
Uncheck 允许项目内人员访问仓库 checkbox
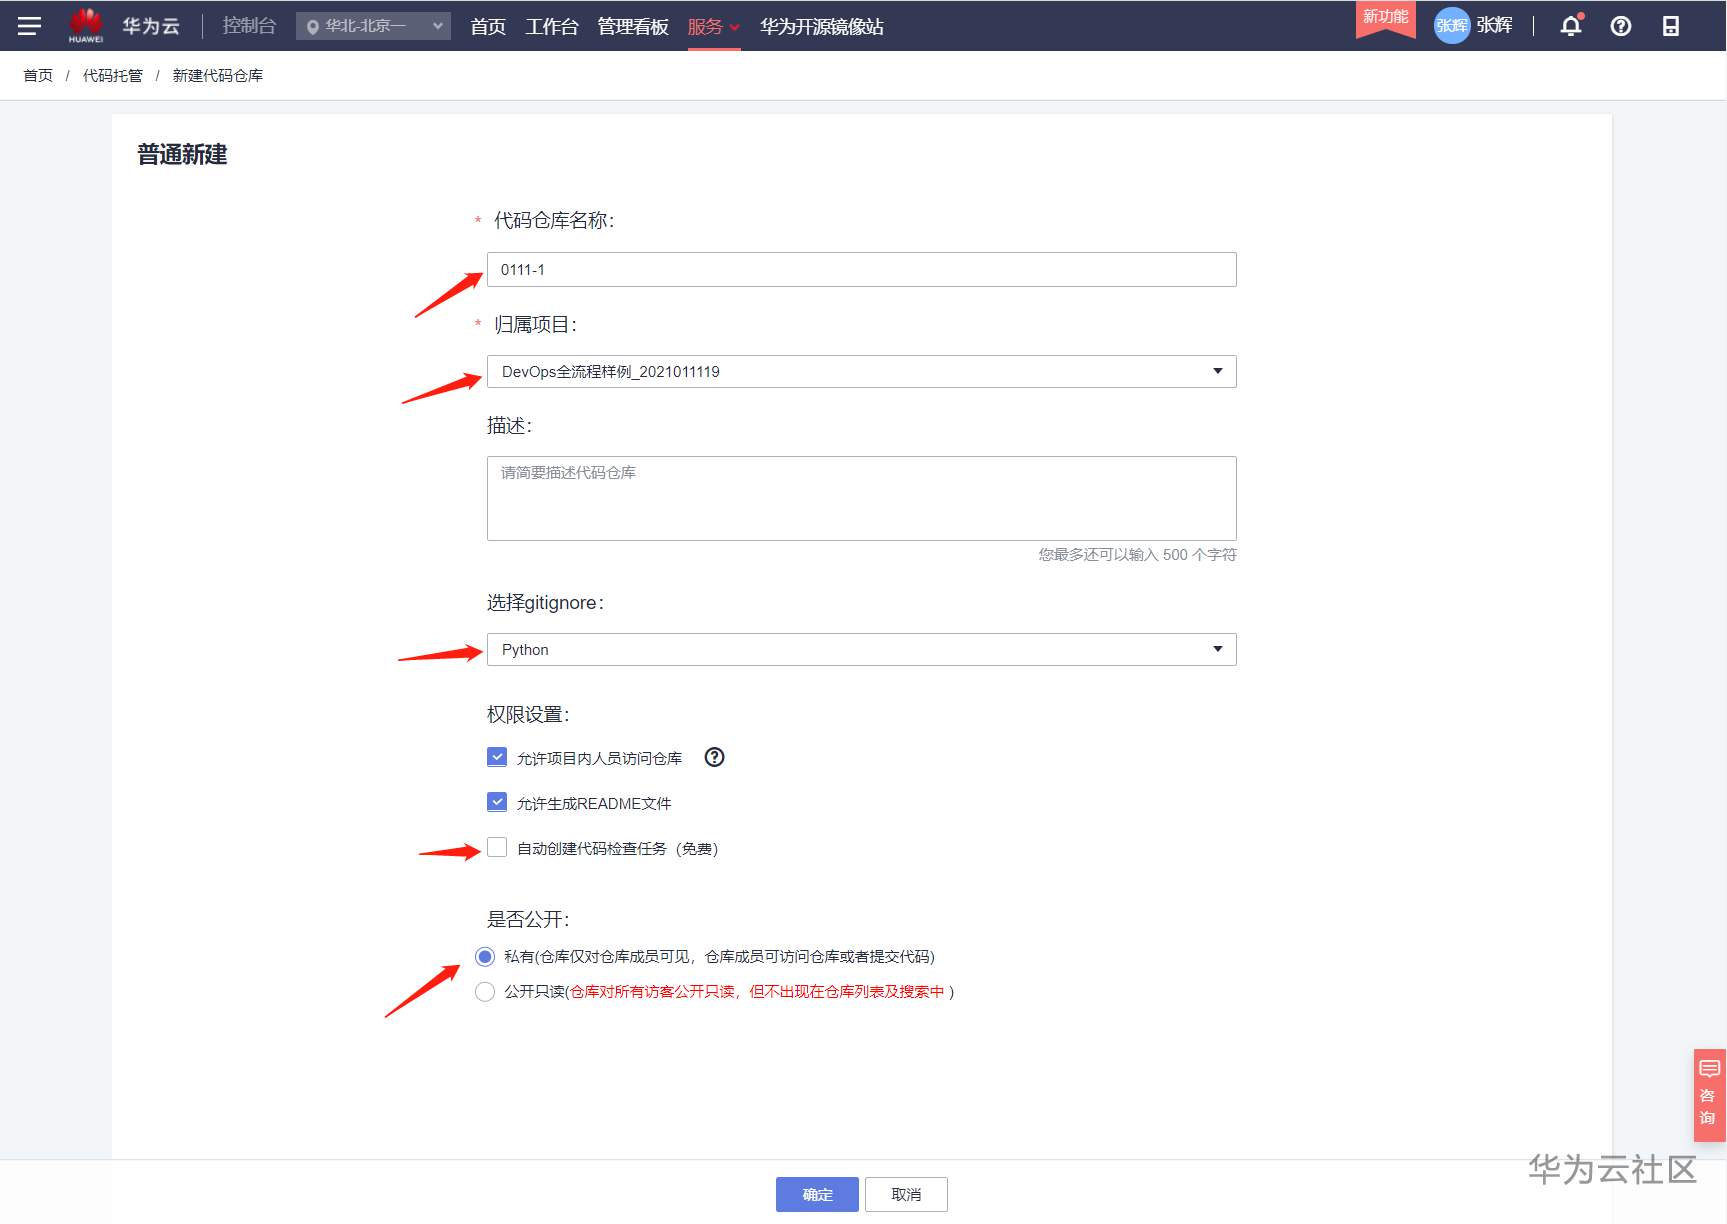point(497,757)
